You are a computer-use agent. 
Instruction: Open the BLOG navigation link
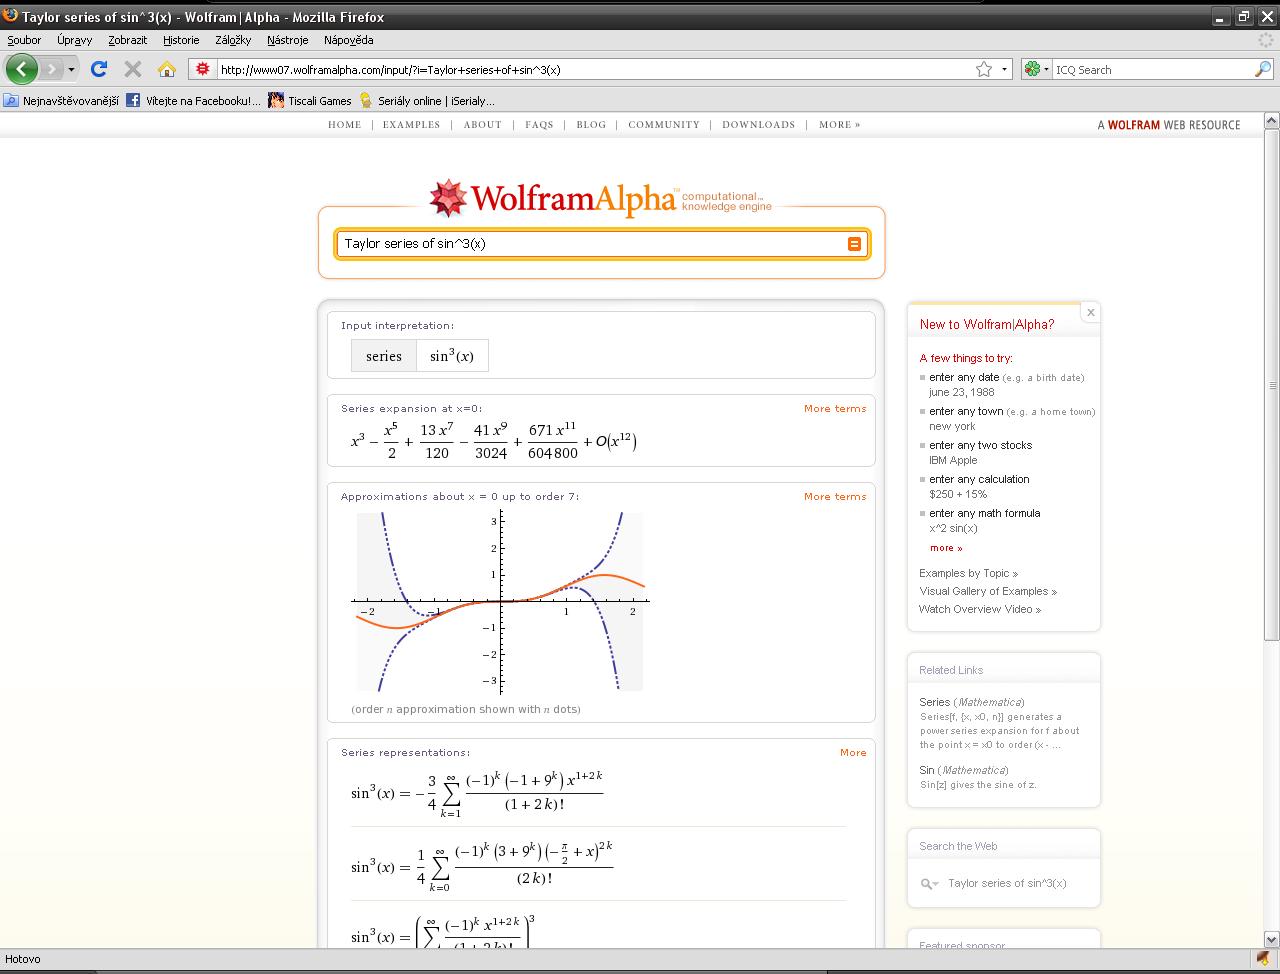coord(591,125)
